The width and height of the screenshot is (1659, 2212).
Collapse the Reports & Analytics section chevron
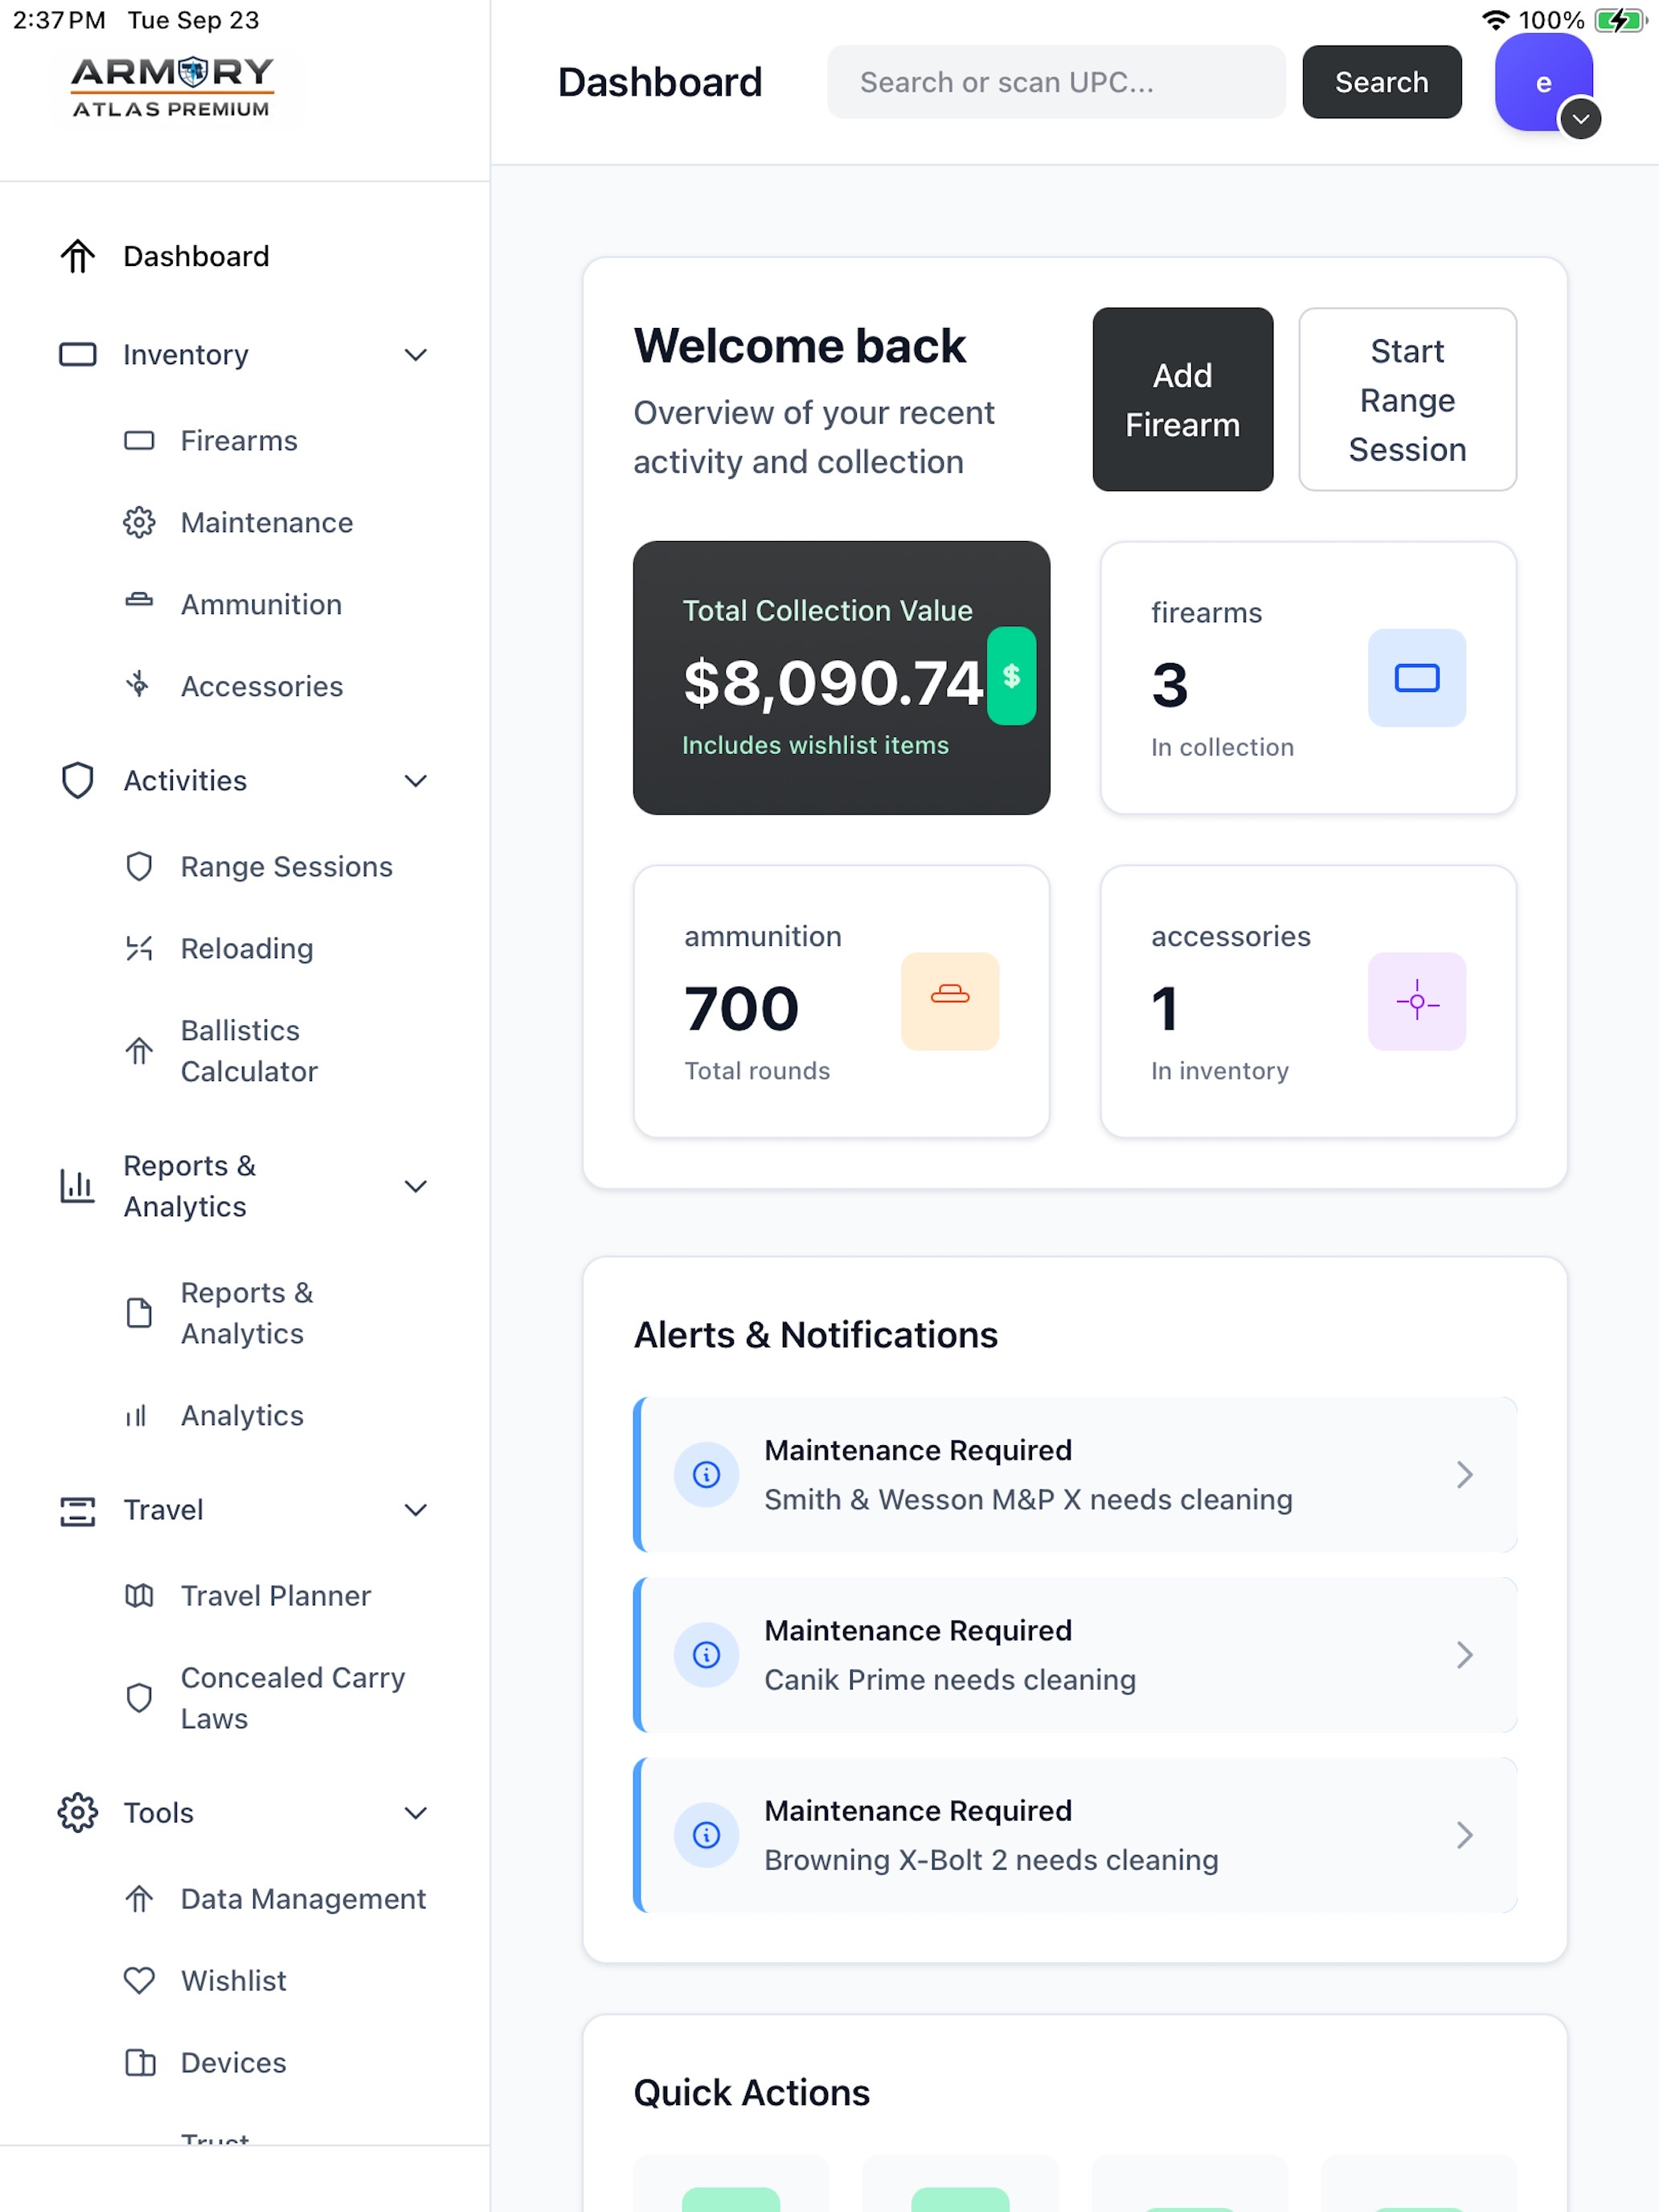click(416, 1187)
